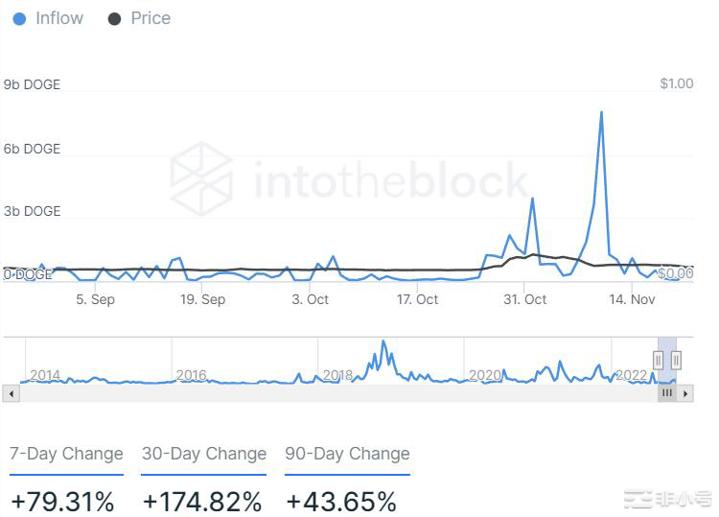Click the left range selector handle
The height and width of the screenshot is (517, 719).
click(659, 359)
